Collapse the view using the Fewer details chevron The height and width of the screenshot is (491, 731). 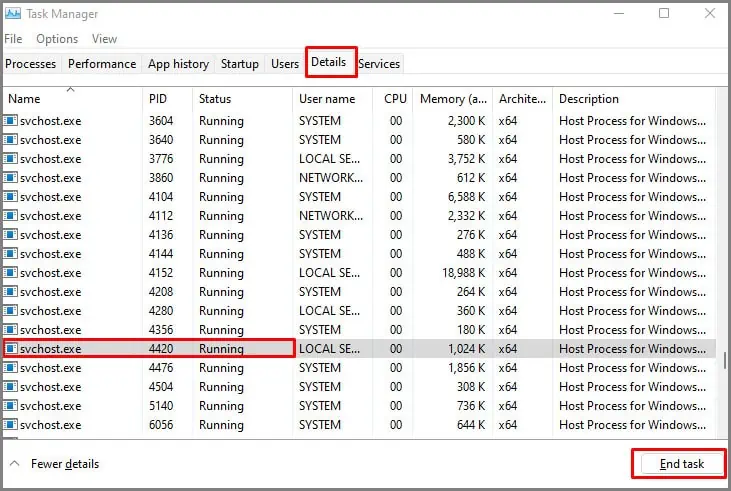point(14,463)
